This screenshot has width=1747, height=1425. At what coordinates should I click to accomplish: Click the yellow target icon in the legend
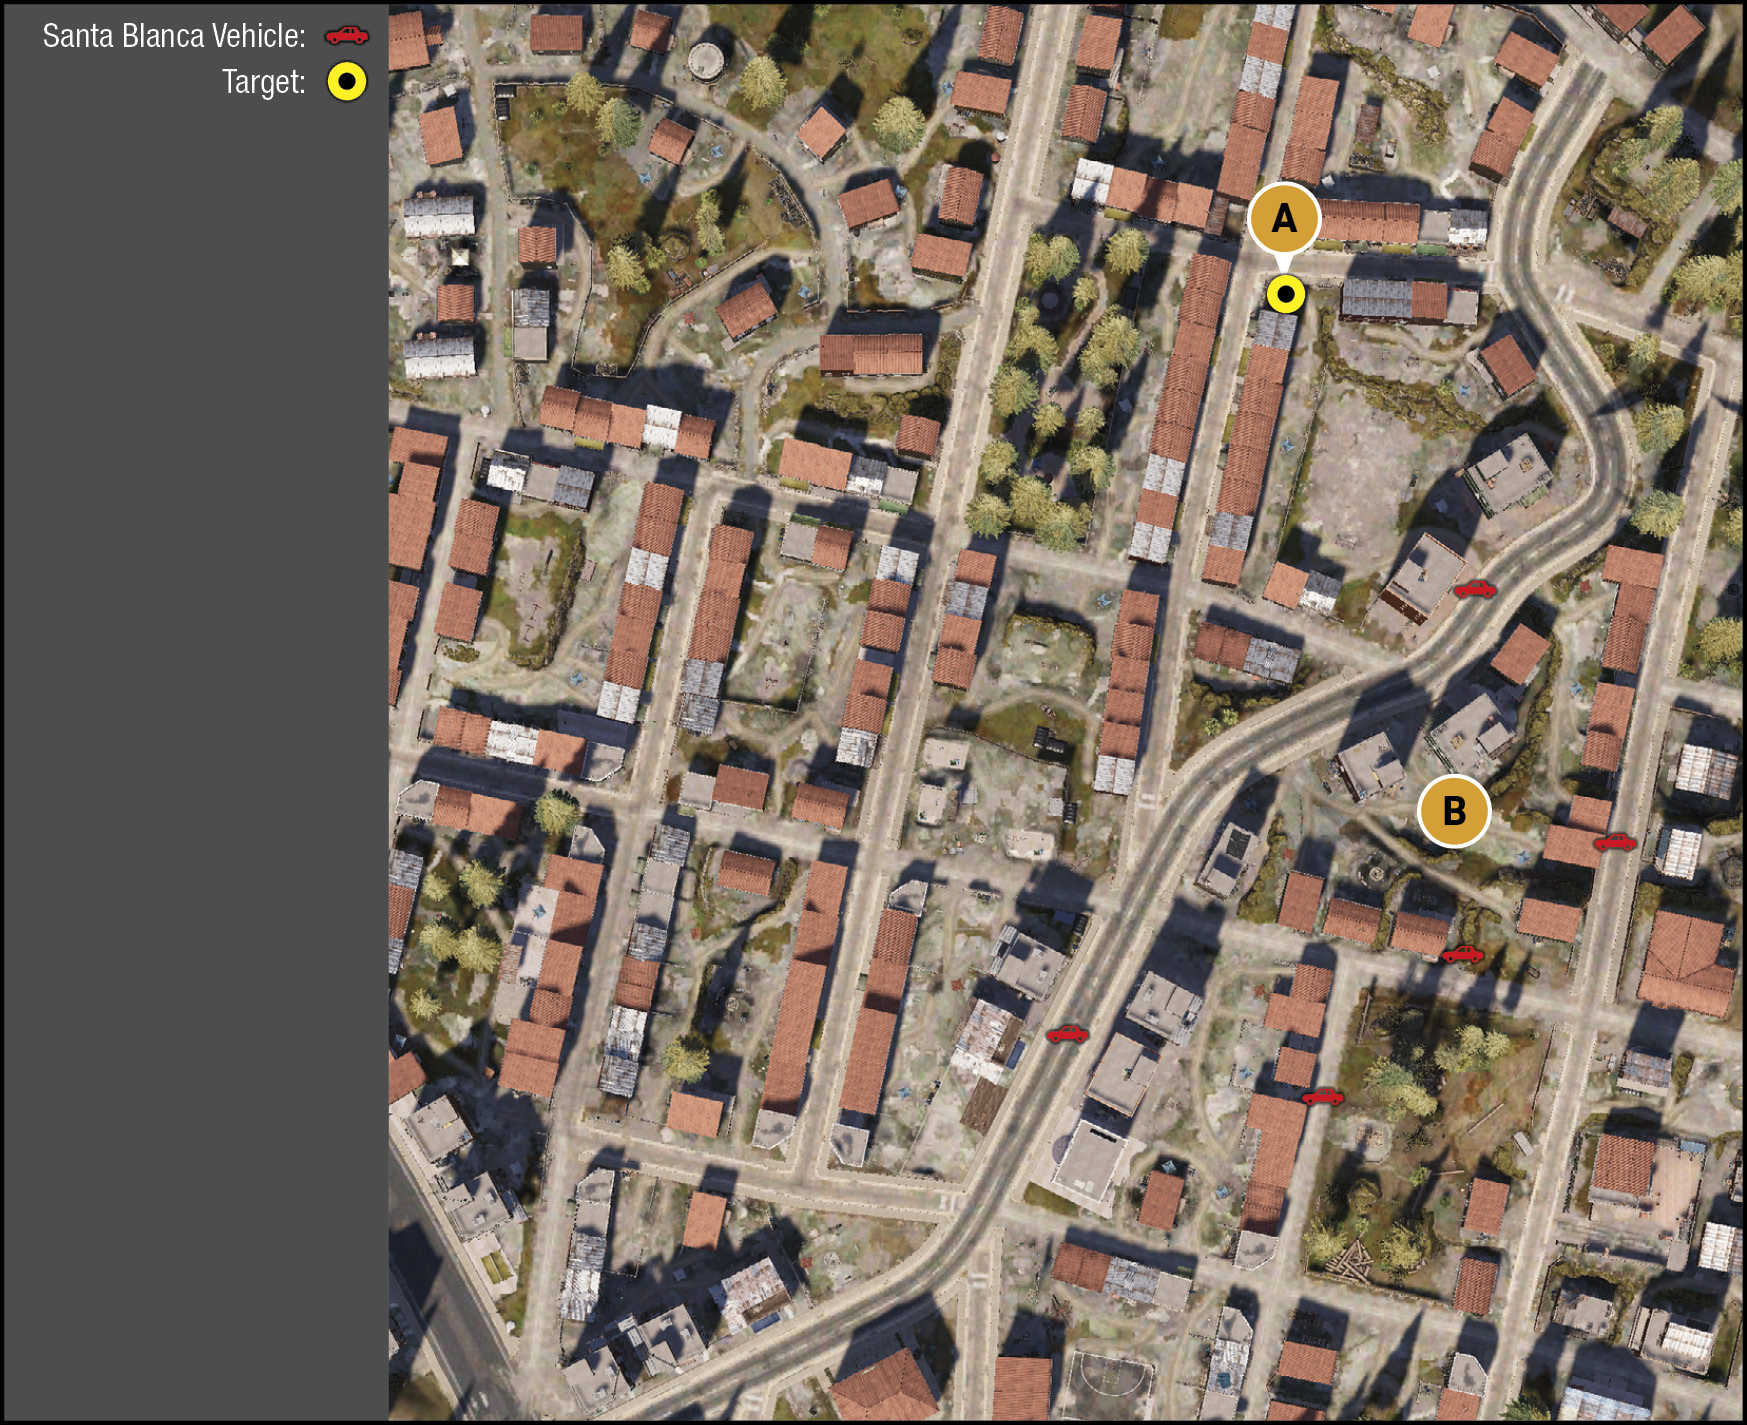pos(347,82)
